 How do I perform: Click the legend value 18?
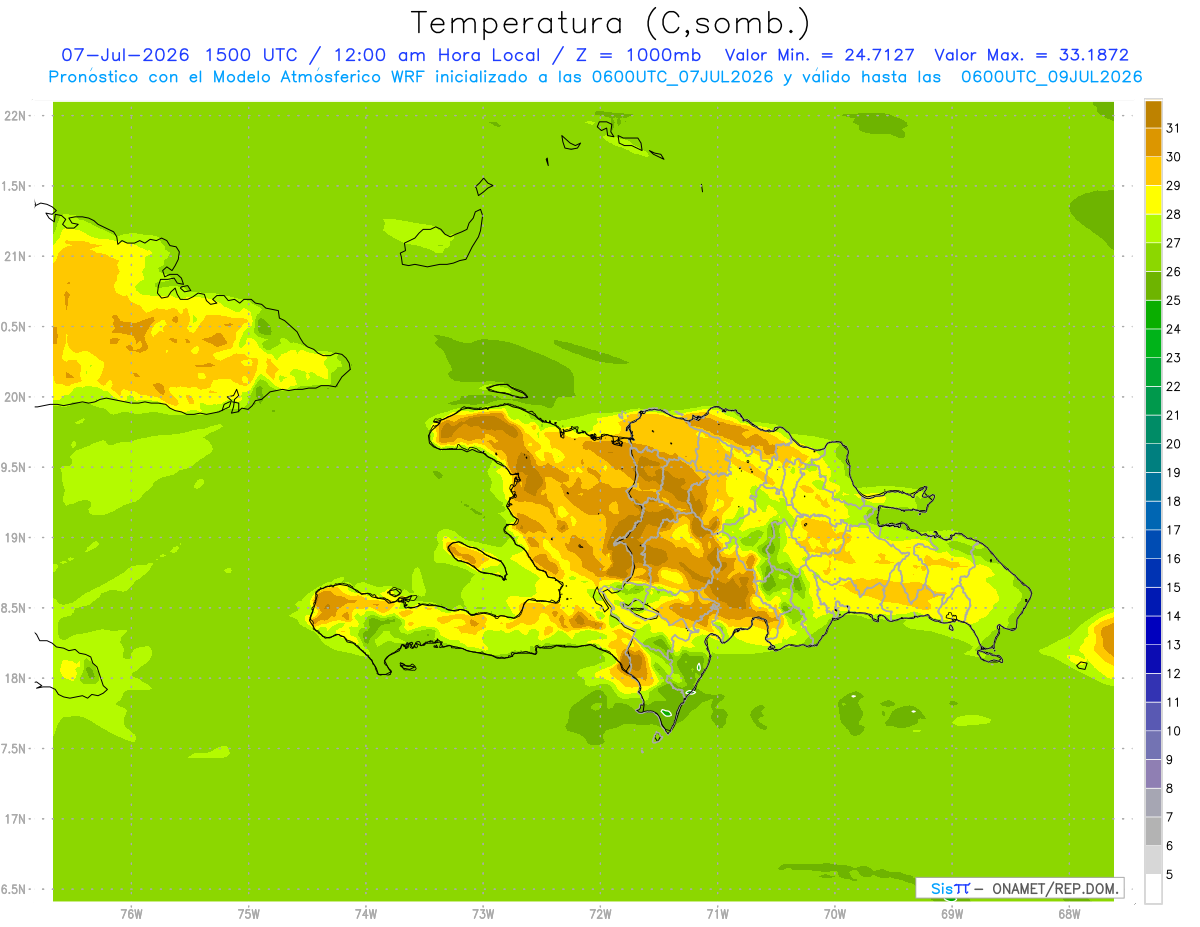1174,501
